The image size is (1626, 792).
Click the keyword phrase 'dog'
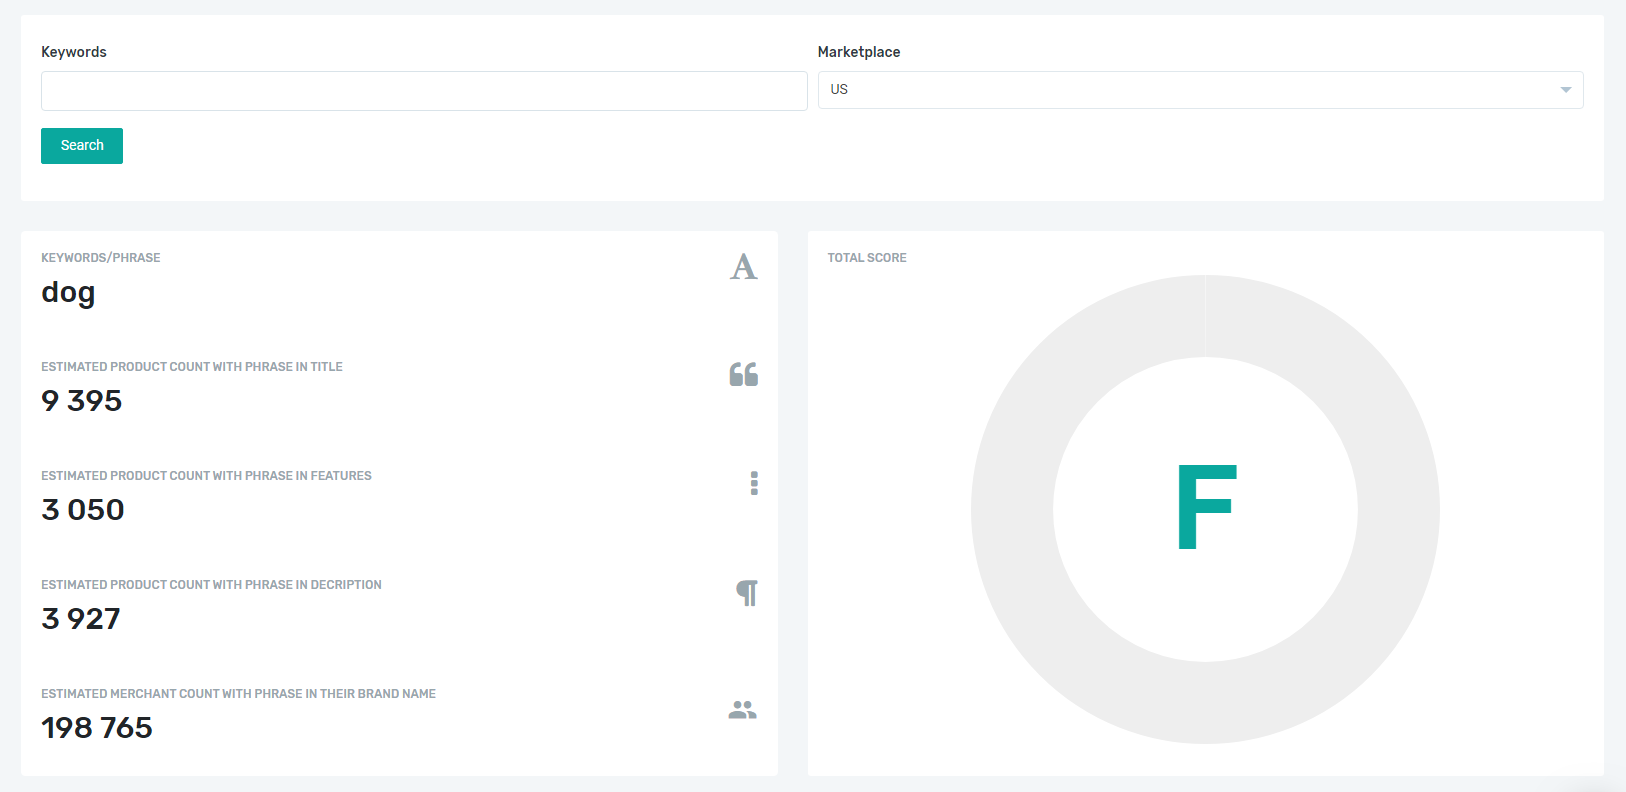pyautogui.click(x=68, y=293)
